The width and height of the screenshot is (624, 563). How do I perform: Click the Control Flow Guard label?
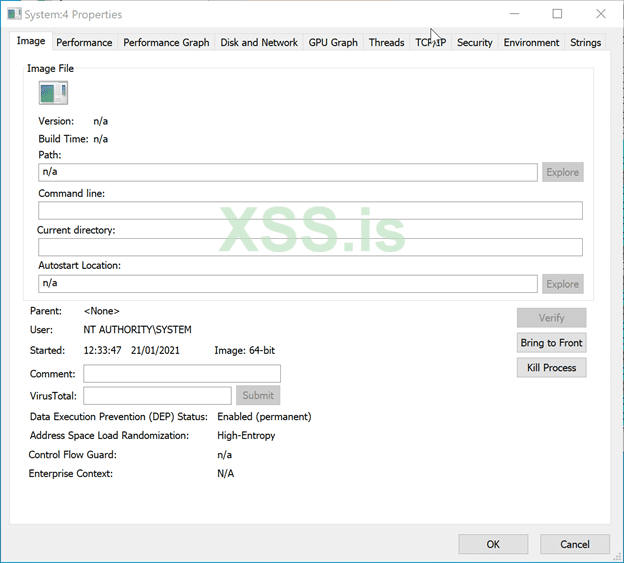point(72,454)
